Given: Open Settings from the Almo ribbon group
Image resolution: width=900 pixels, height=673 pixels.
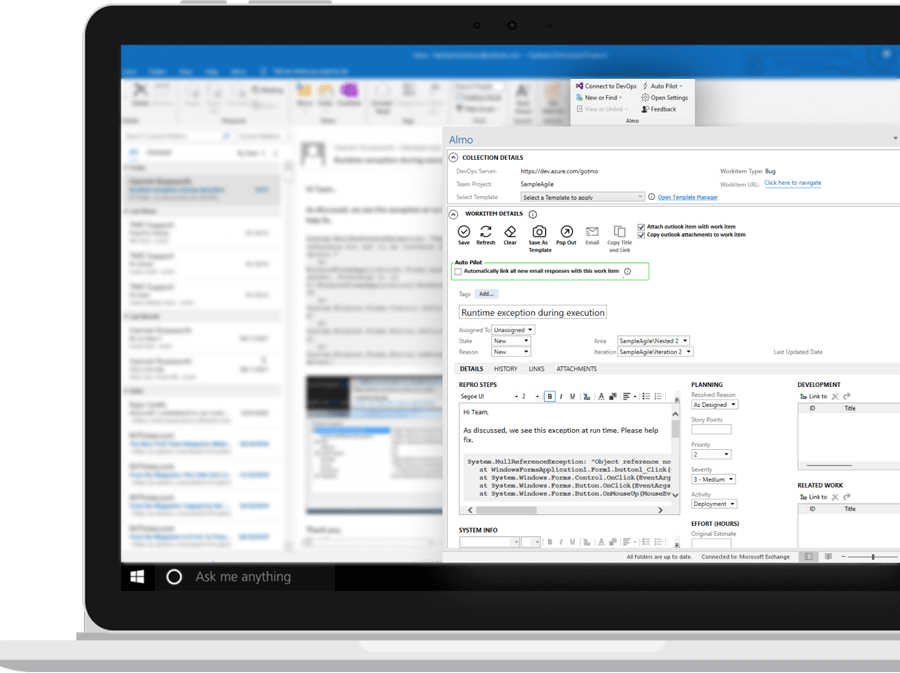Looking at the screenshot, I should (668, 97).
